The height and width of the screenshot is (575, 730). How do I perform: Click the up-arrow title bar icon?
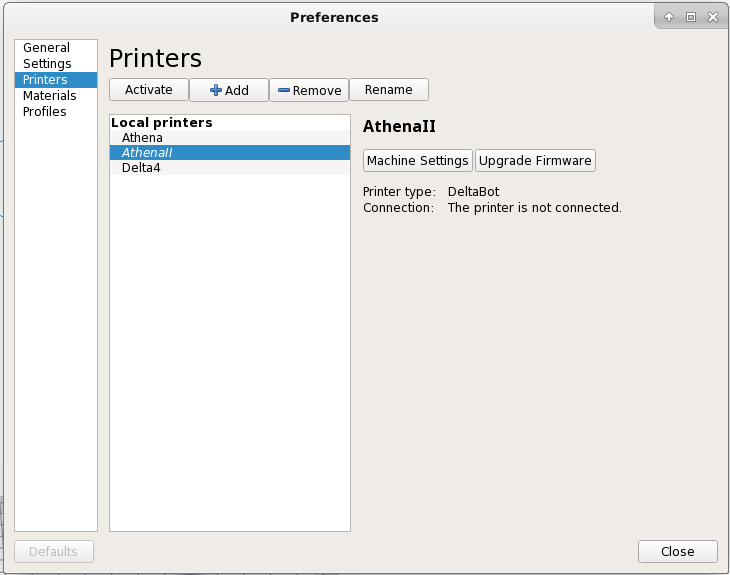tap(669, 17)
